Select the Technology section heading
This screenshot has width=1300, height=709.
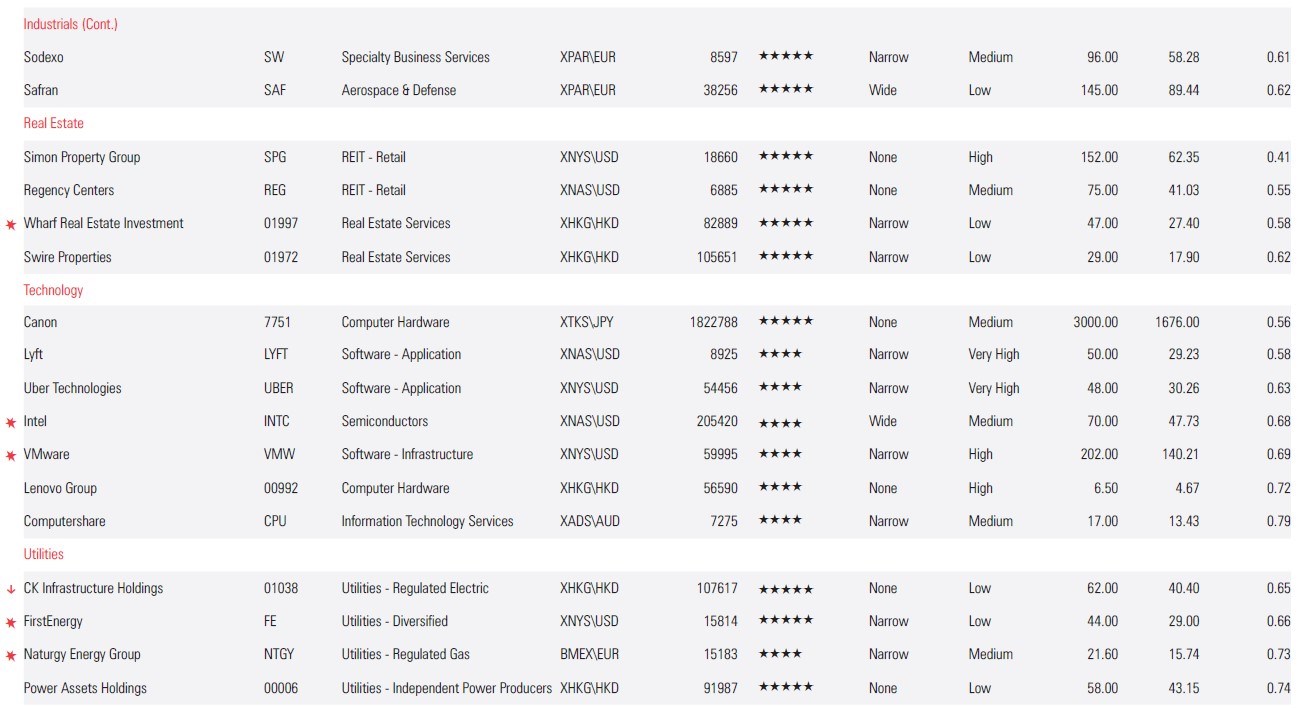54,290
